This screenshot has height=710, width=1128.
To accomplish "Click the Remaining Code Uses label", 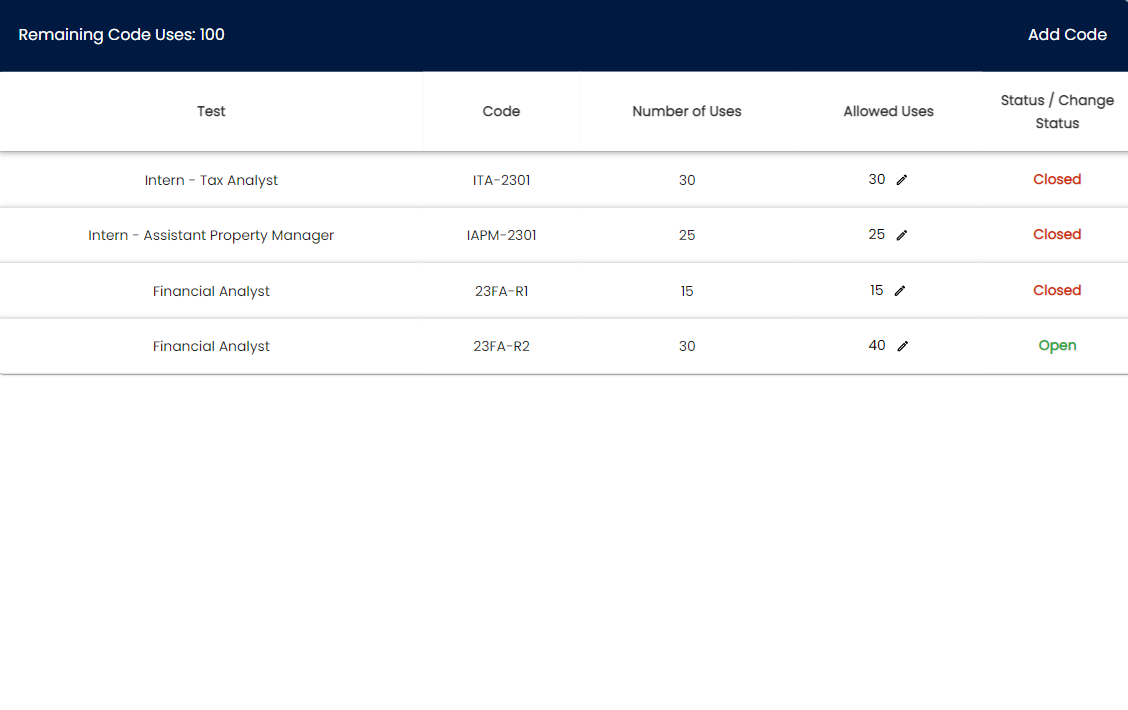I will 121,35.
